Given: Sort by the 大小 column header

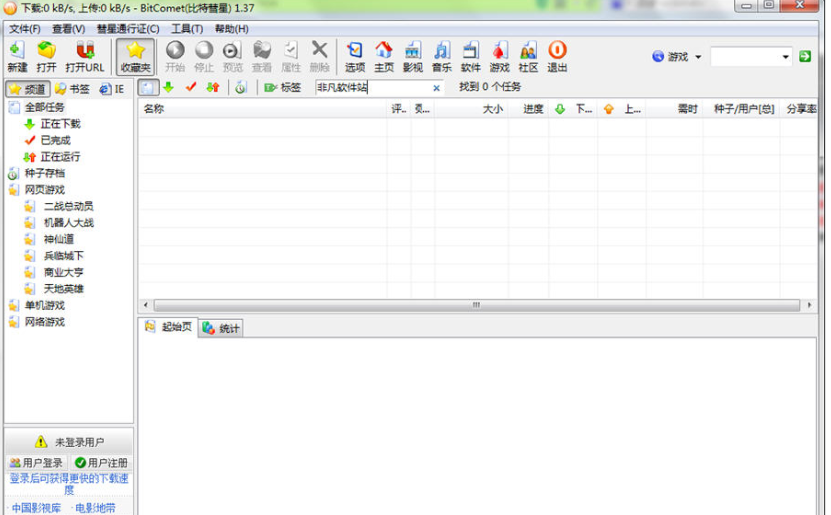Looking at the screenshot, I should click(x=472, y=109).
